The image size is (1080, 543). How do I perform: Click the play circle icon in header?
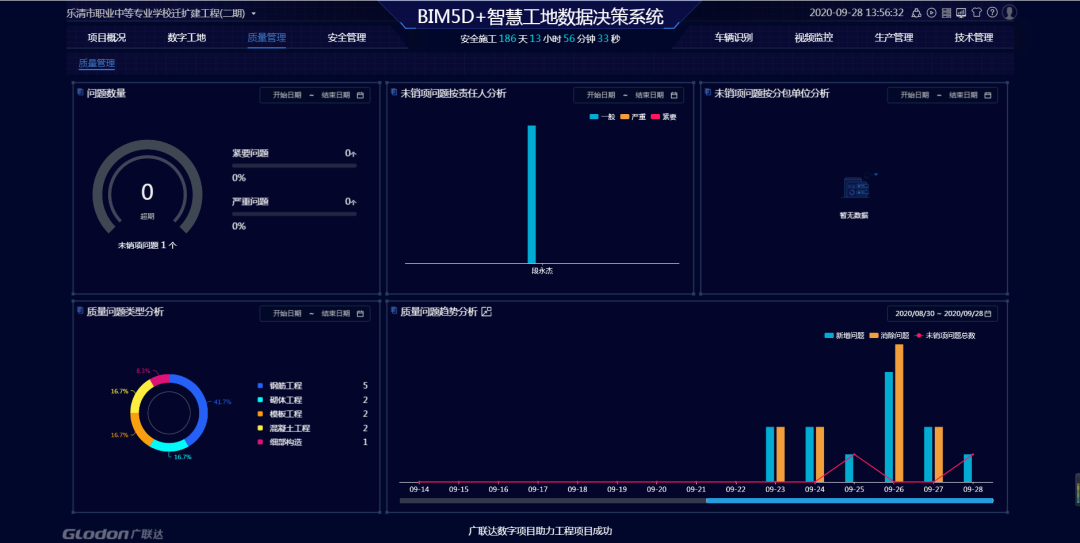pos(931,12)
